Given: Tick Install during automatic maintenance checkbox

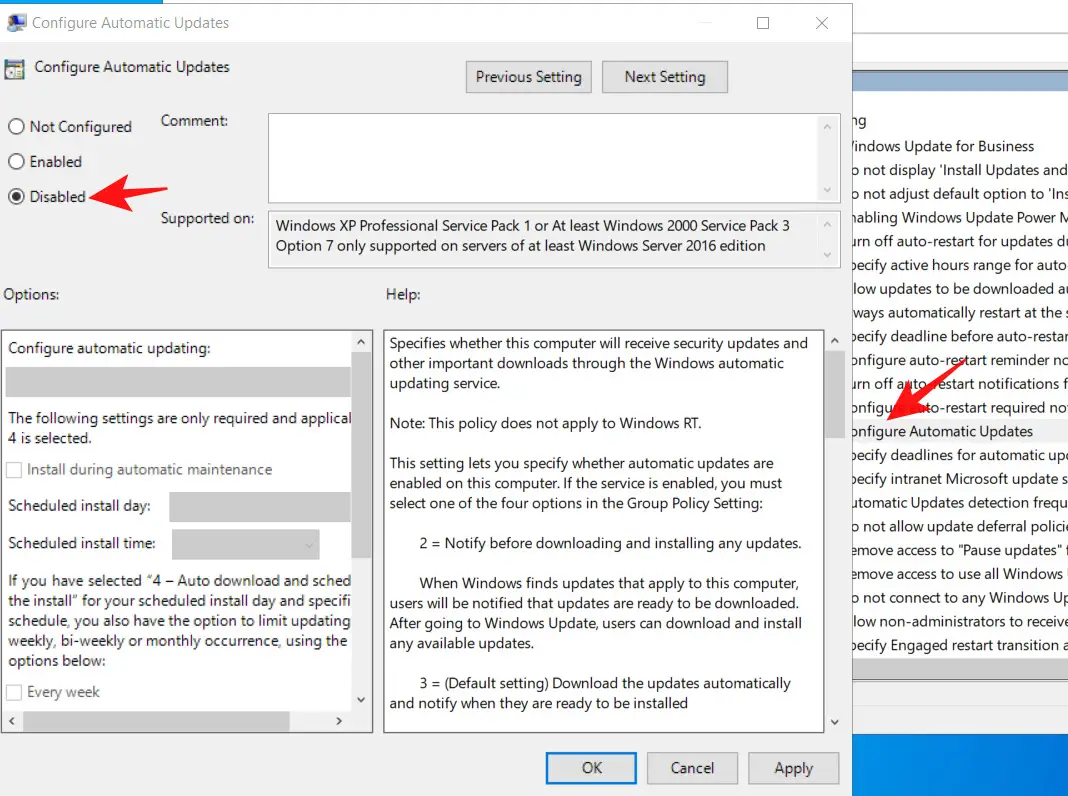Looking at the screenshot, I should [x=14, y=470].
